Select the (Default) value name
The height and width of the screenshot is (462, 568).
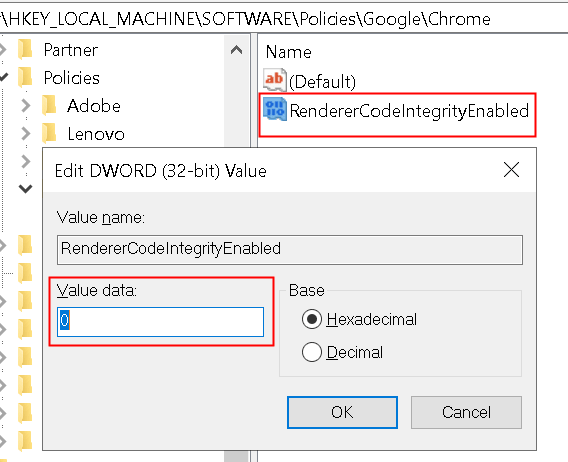(322, 82)
